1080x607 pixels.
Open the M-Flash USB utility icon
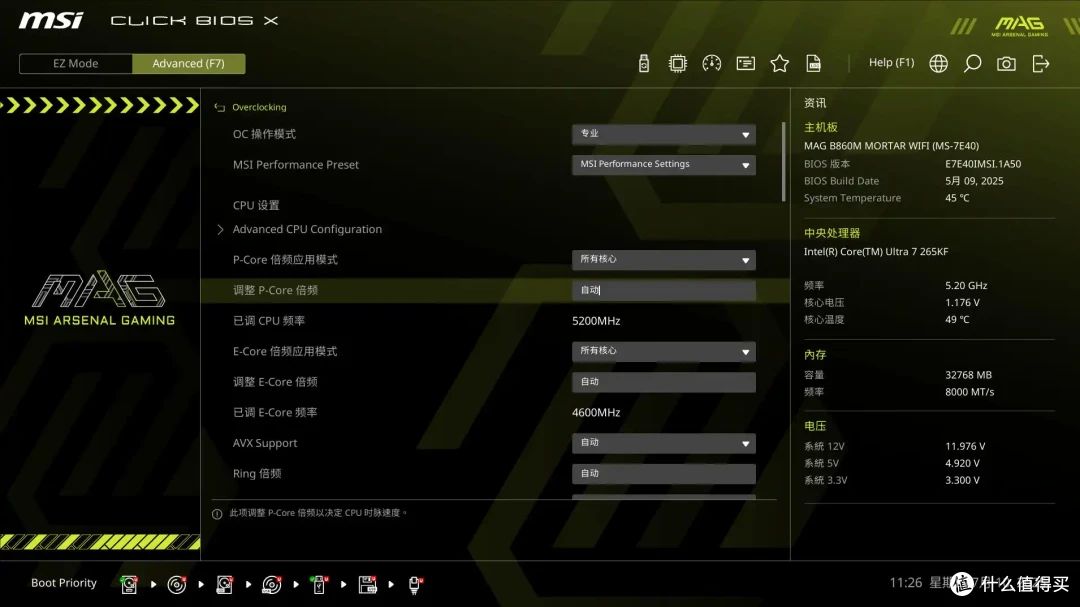[643, 63]
